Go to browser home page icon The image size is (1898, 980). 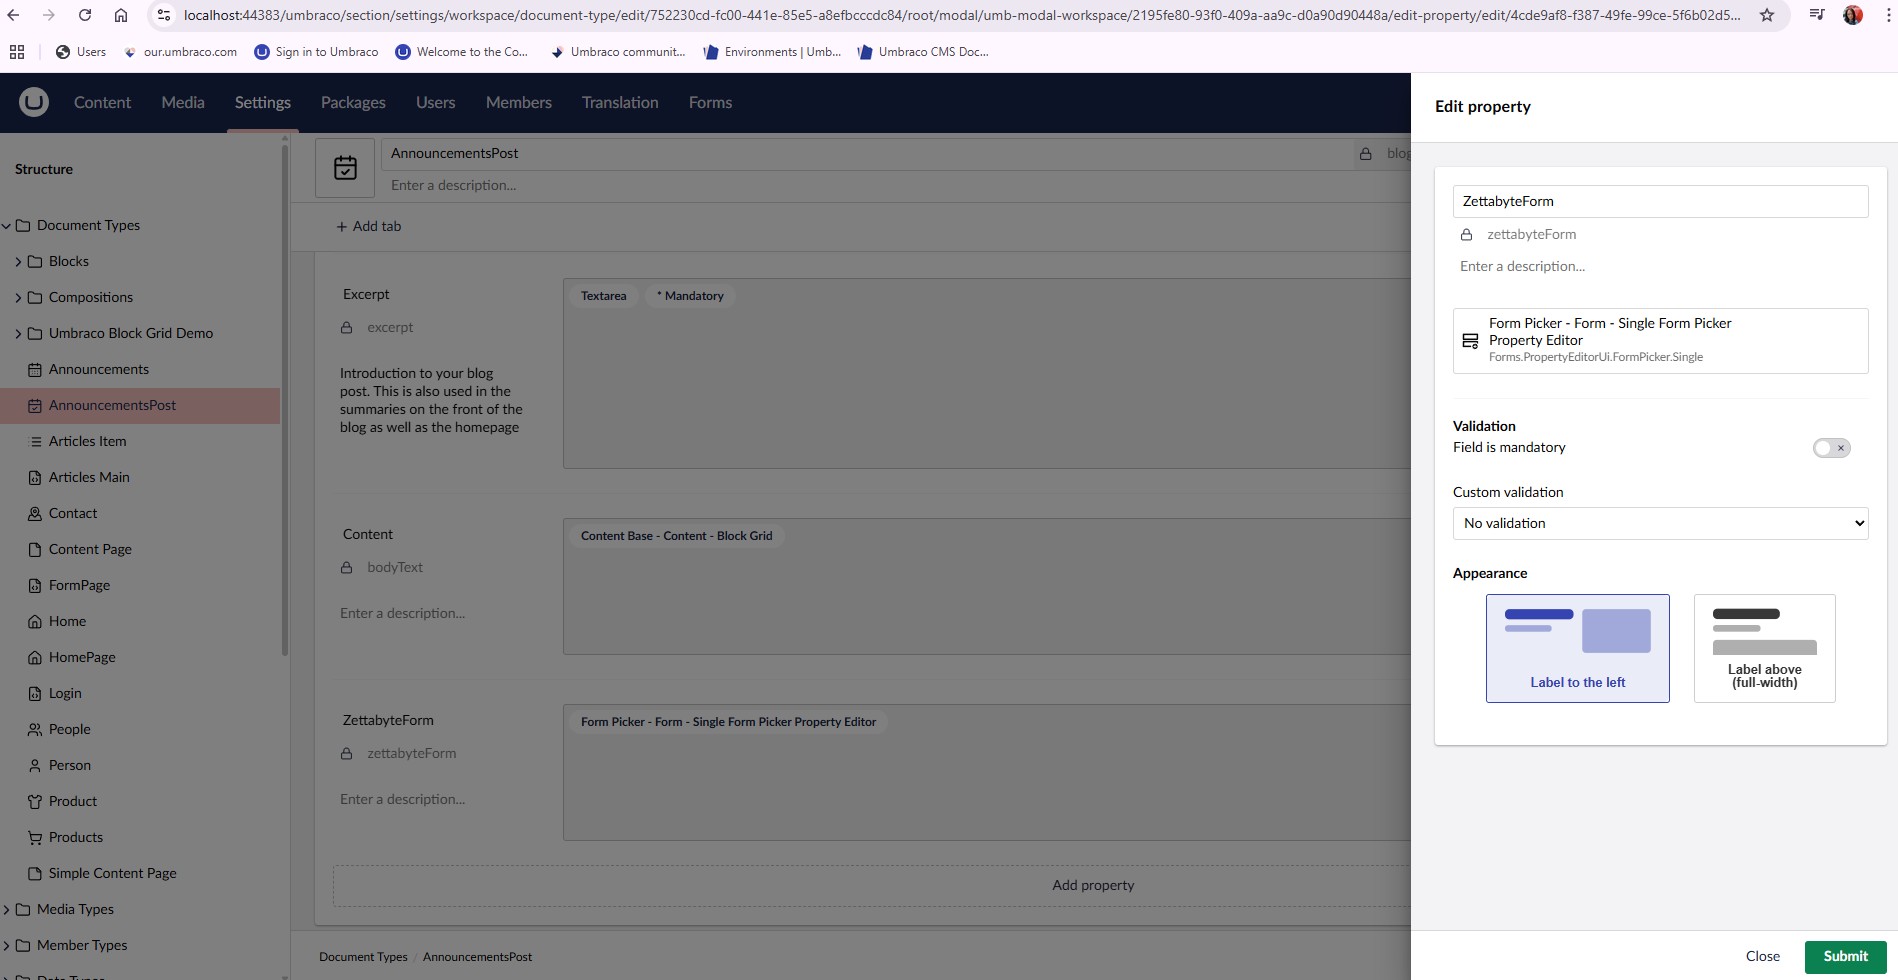point(121,15)
